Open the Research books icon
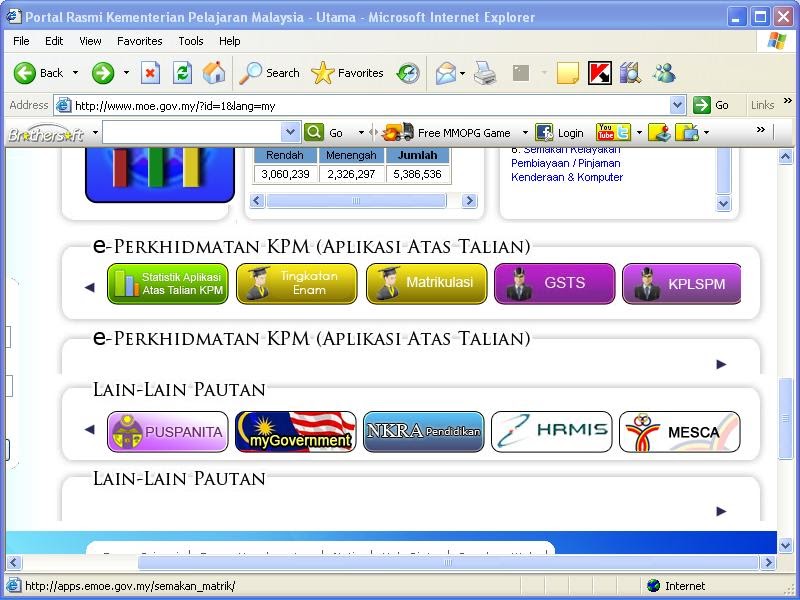The height and width of the screenshot is (600, 800). (x=631, y=73)
